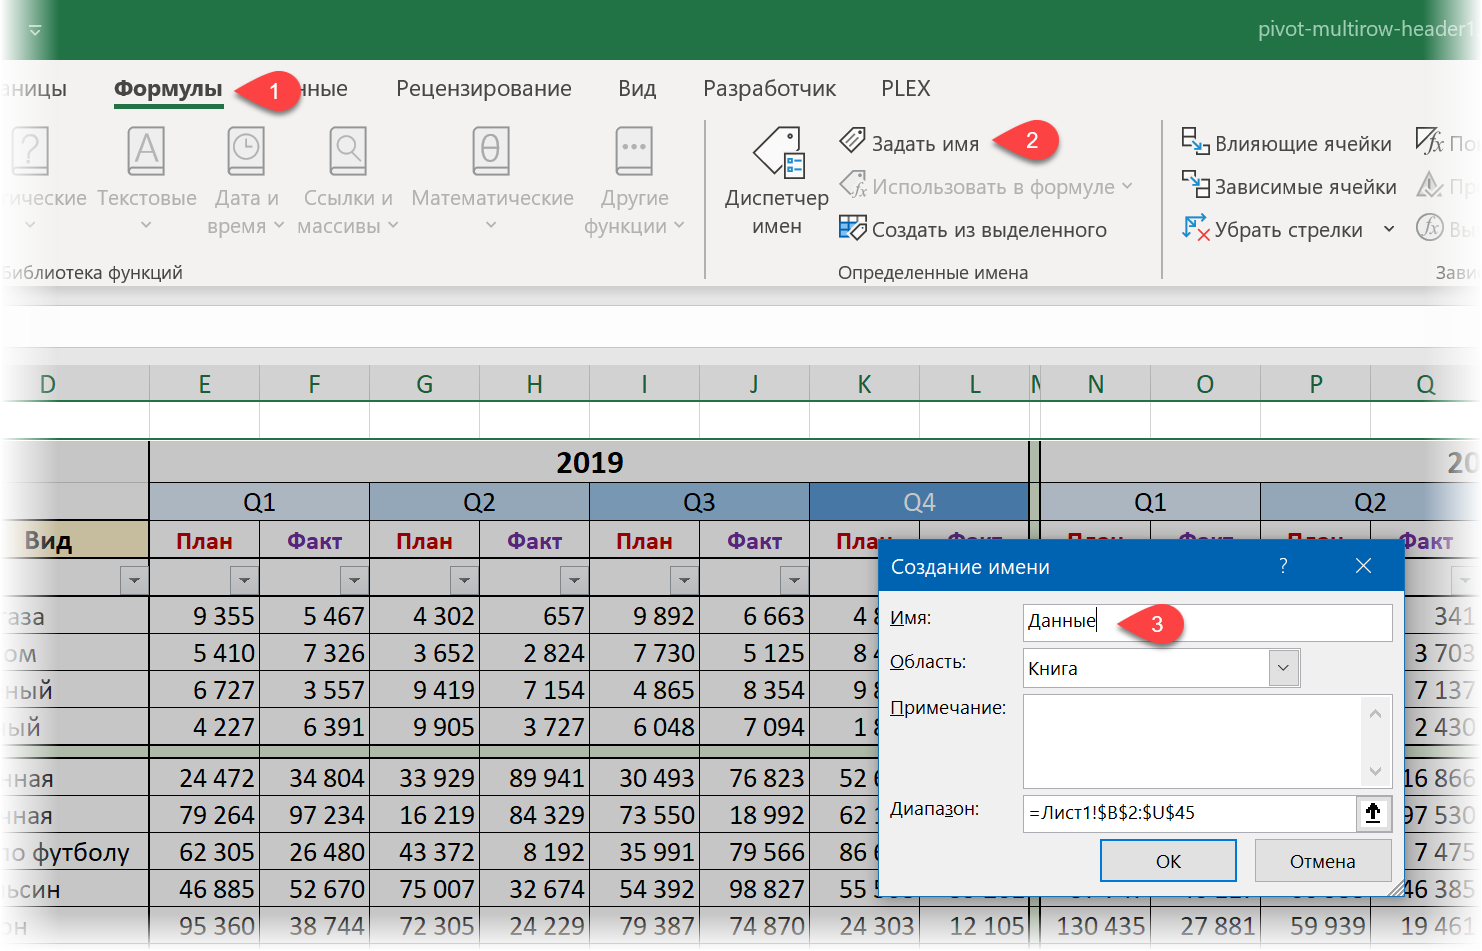The image size is (1482, 951).
Task: Click the Q3 header under 2019
Action: 699,502
